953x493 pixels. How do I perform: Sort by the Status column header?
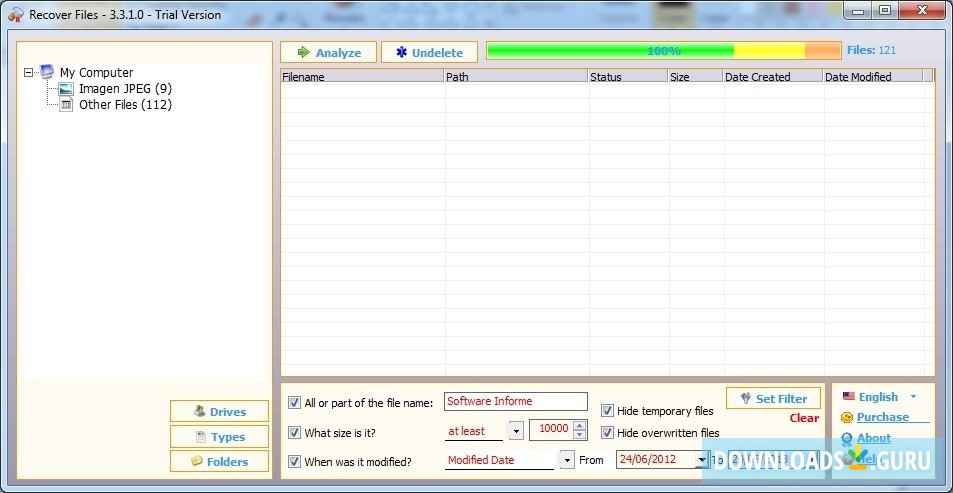628,77
